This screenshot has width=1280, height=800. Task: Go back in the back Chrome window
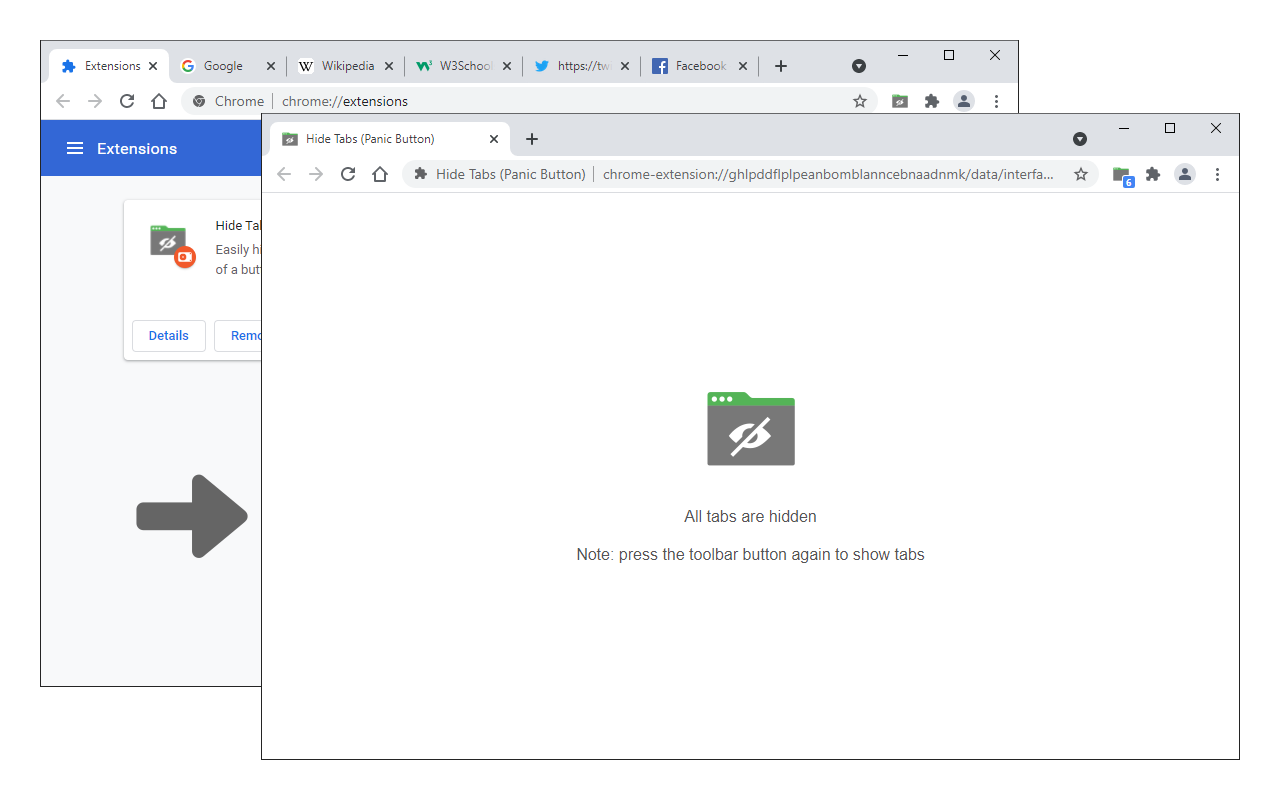(x=63, y=101)
